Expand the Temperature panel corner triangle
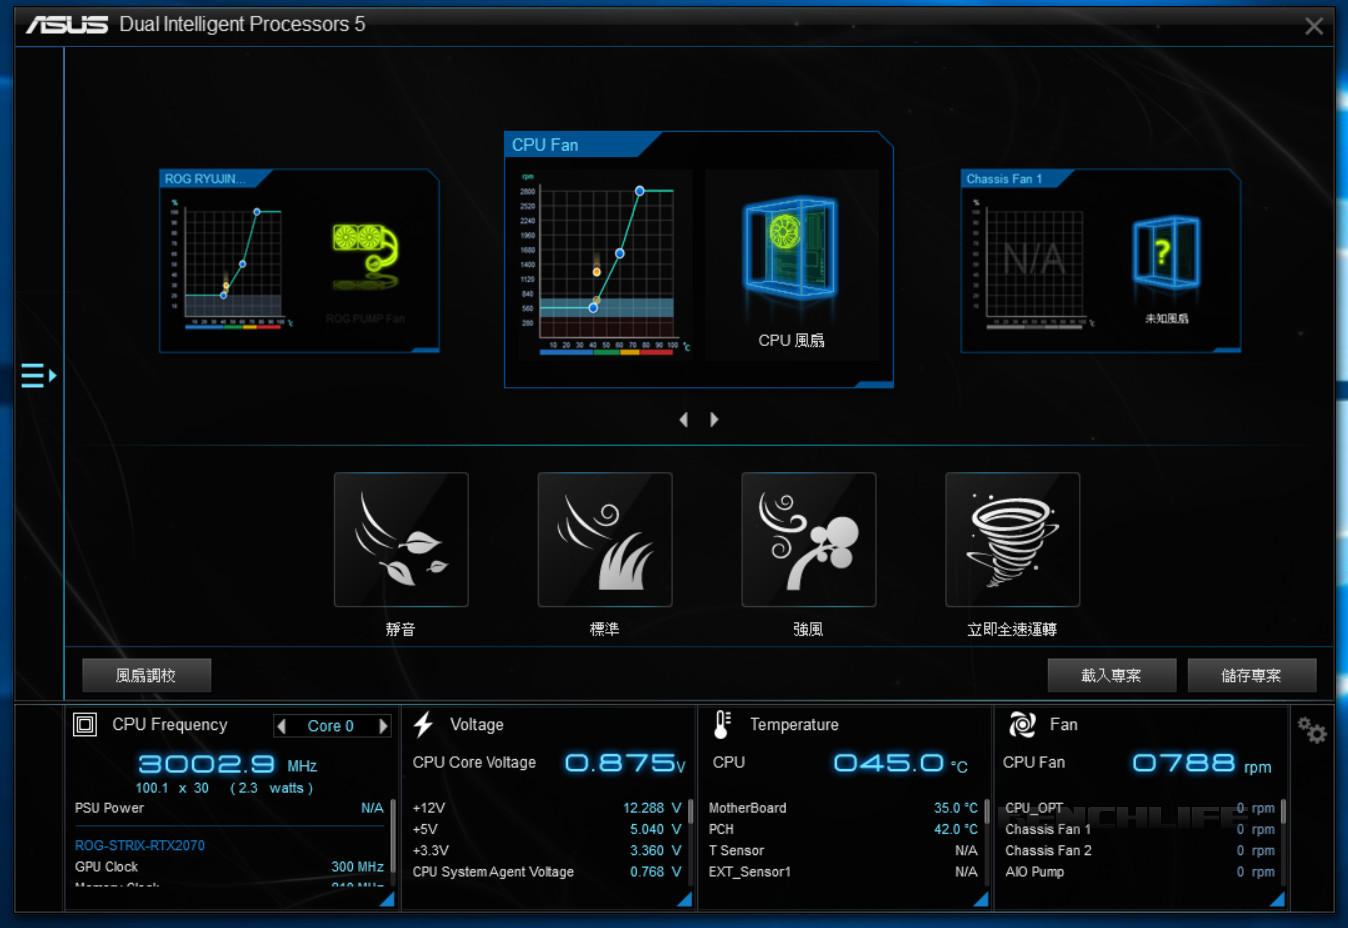 click(x=981, y=900)
